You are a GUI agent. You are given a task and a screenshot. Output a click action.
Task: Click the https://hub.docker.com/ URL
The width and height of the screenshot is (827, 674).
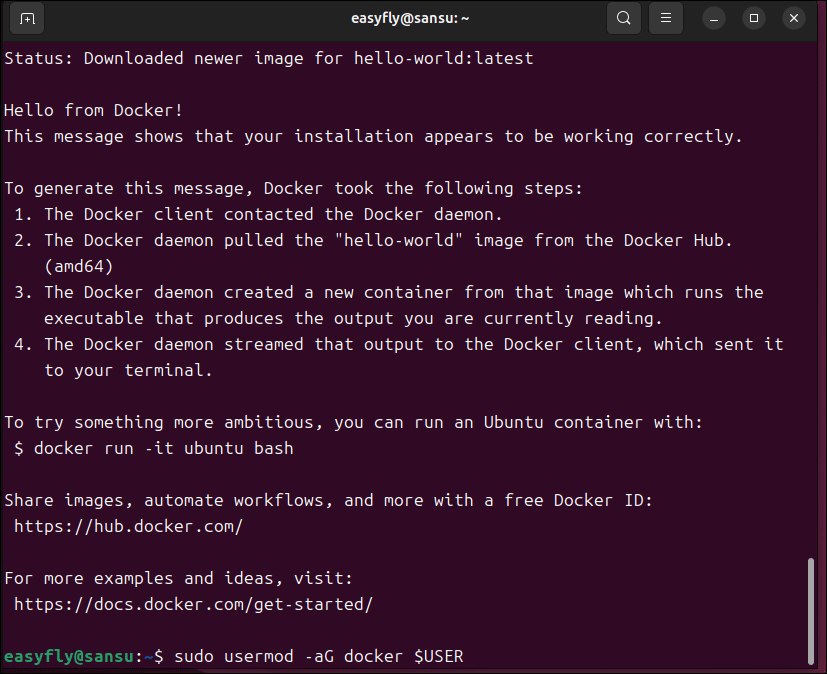[x=128, y=526]
